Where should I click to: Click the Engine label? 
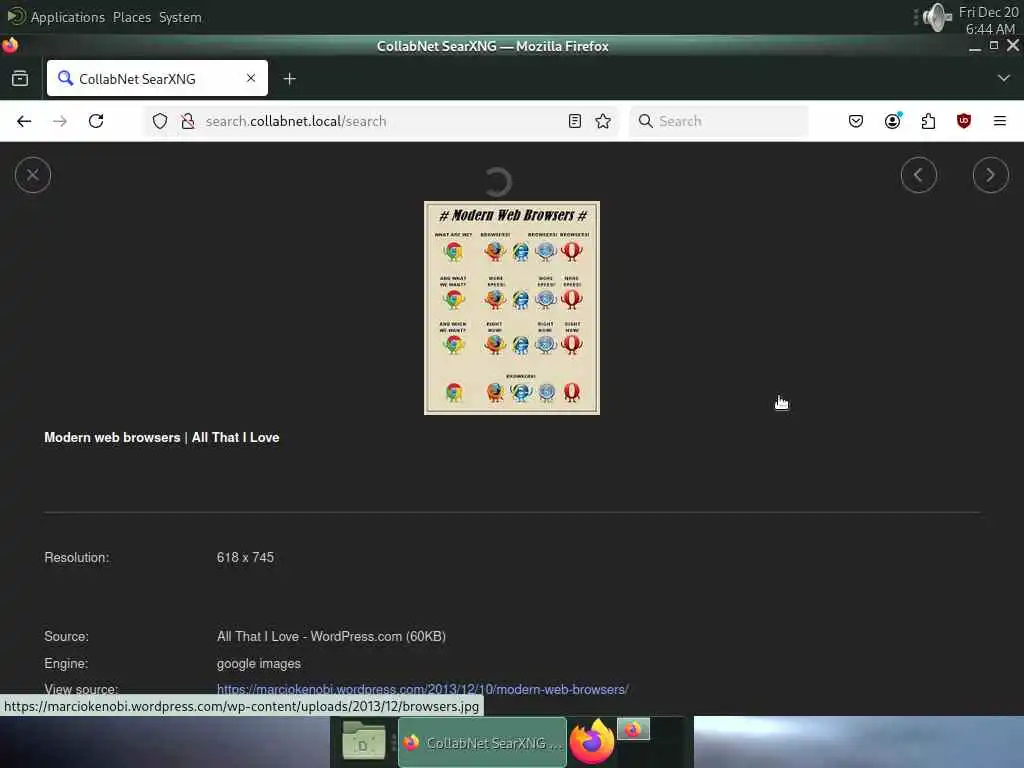66,664
